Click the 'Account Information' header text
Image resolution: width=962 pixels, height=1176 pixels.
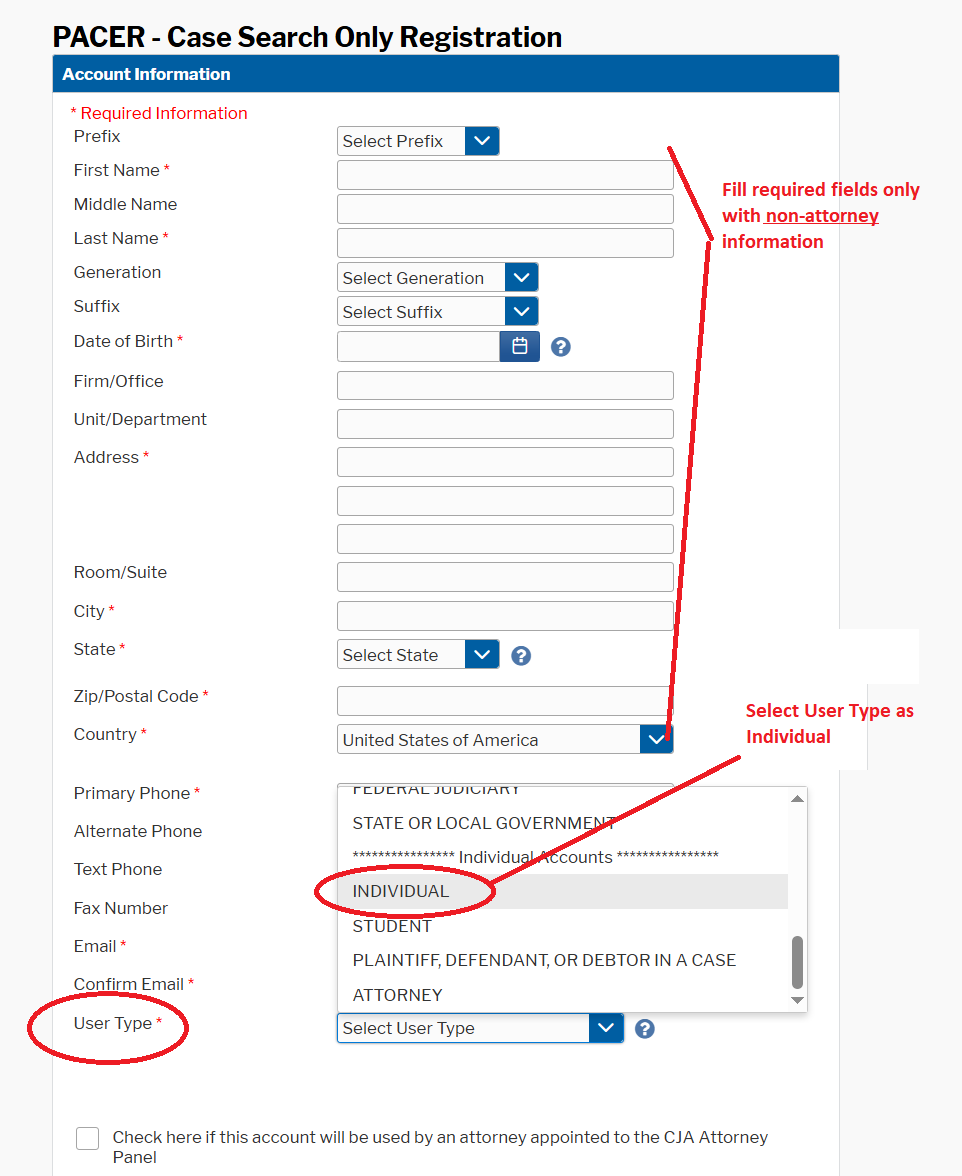click(146, 74)
